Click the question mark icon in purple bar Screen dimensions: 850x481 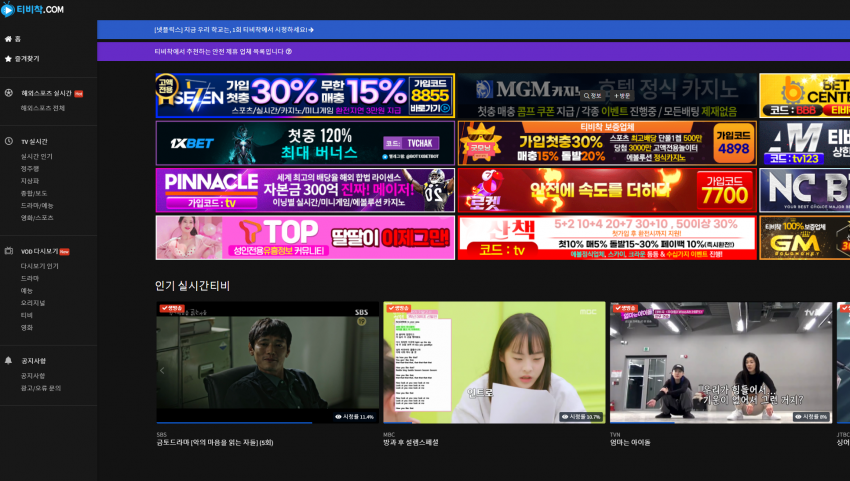[x=288, y=52]
